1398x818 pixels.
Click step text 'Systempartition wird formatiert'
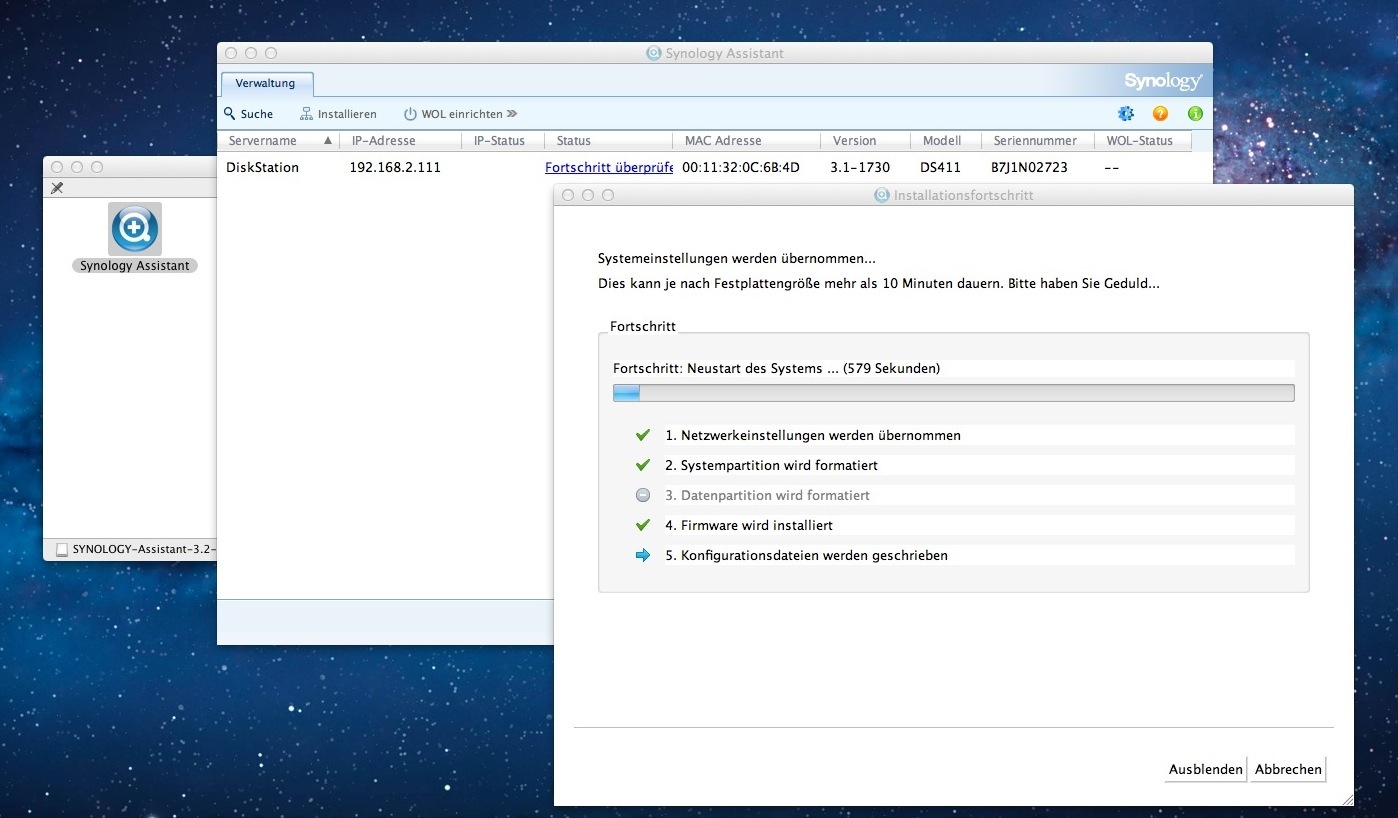pyautogui.click(x=779, y=465)
